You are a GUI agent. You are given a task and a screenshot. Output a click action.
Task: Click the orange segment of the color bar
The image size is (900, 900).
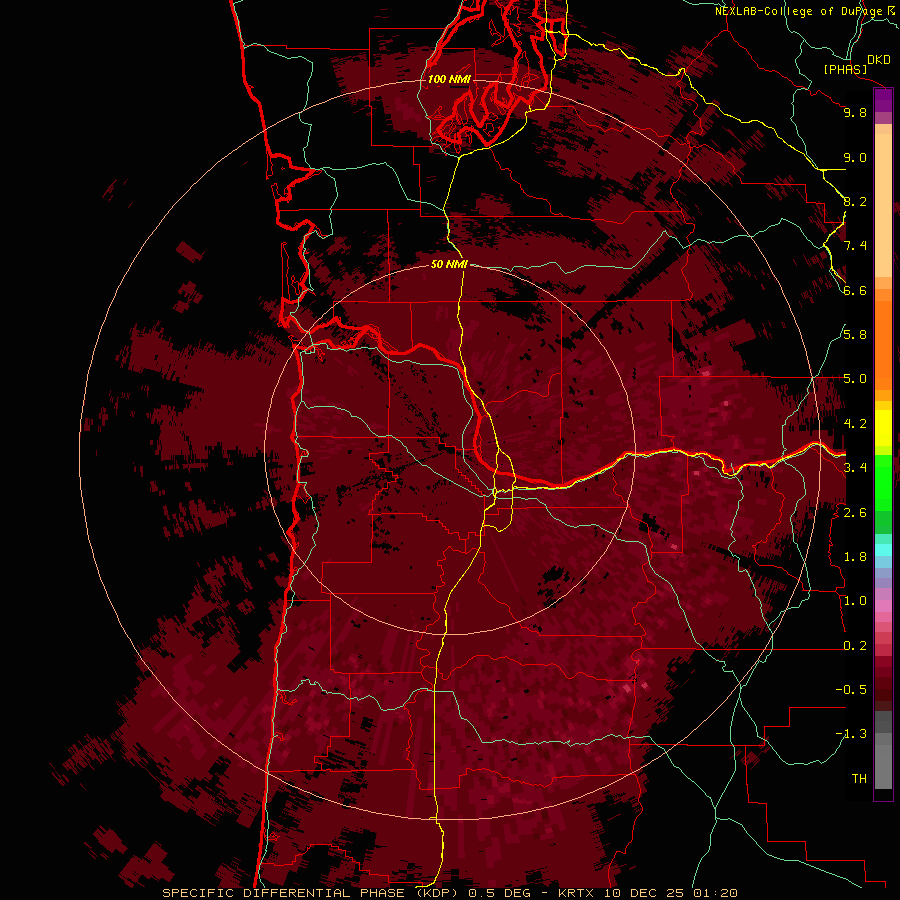click(x=883, y=344)
